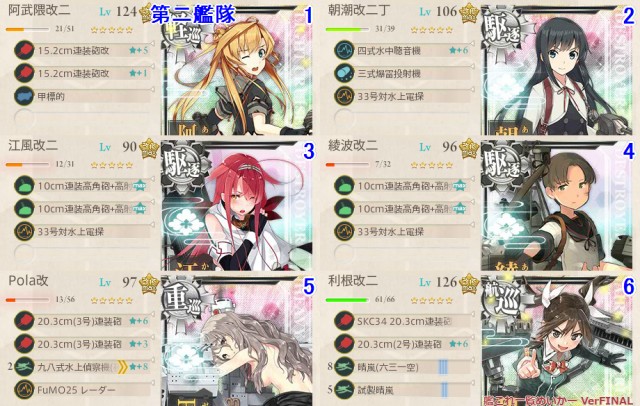The height and width of the screenshot is (406, 640).
Task: Click the 晴嵐(六三一空) equipment row
Action: tap(404, 366)
